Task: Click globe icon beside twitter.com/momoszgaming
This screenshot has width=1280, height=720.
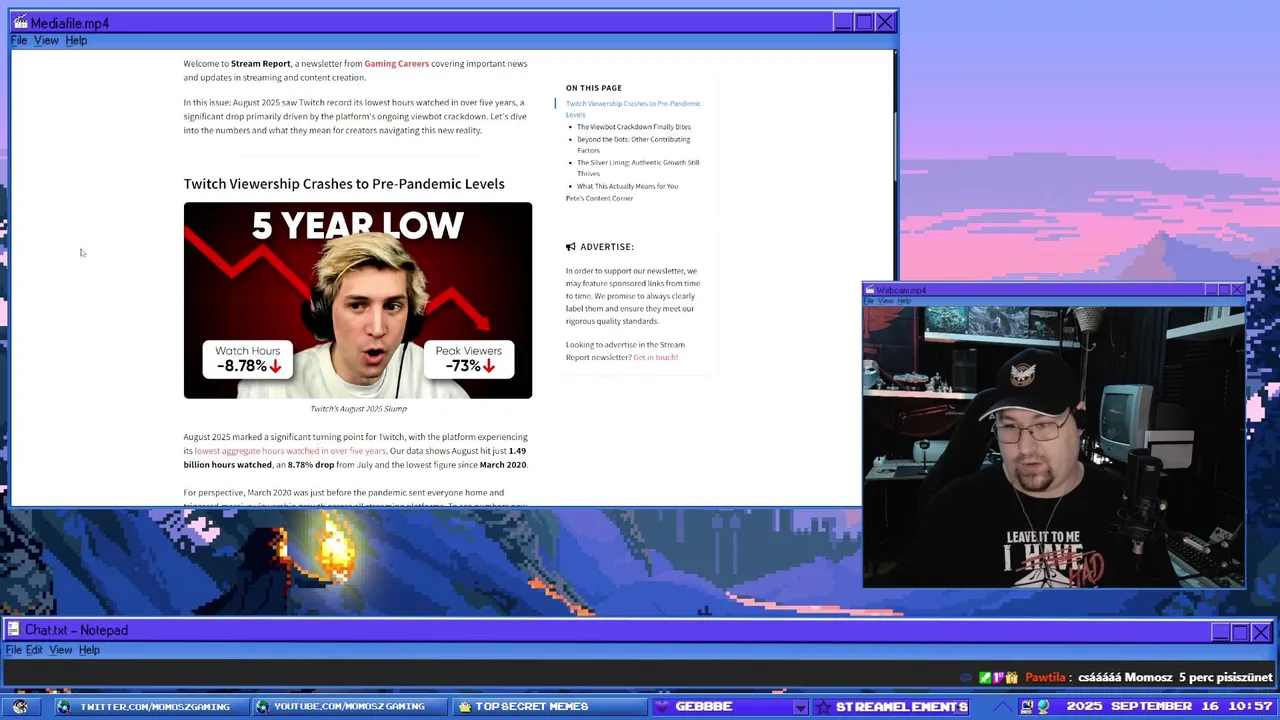Action: (64, 706)
